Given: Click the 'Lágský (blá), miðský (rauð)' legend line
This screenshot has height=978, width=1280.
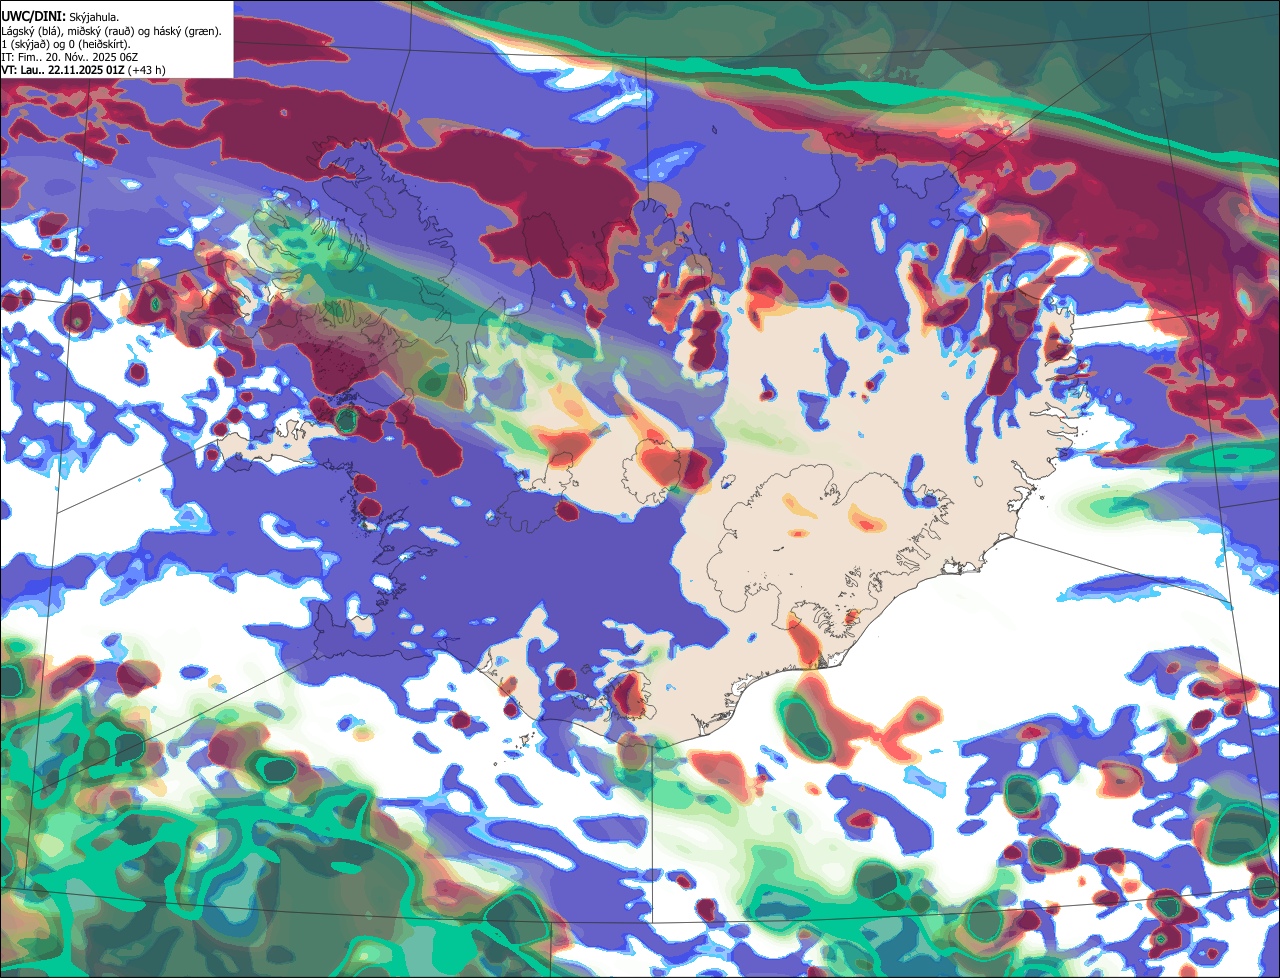Looking at the screenshot, I should click(112, 31).
